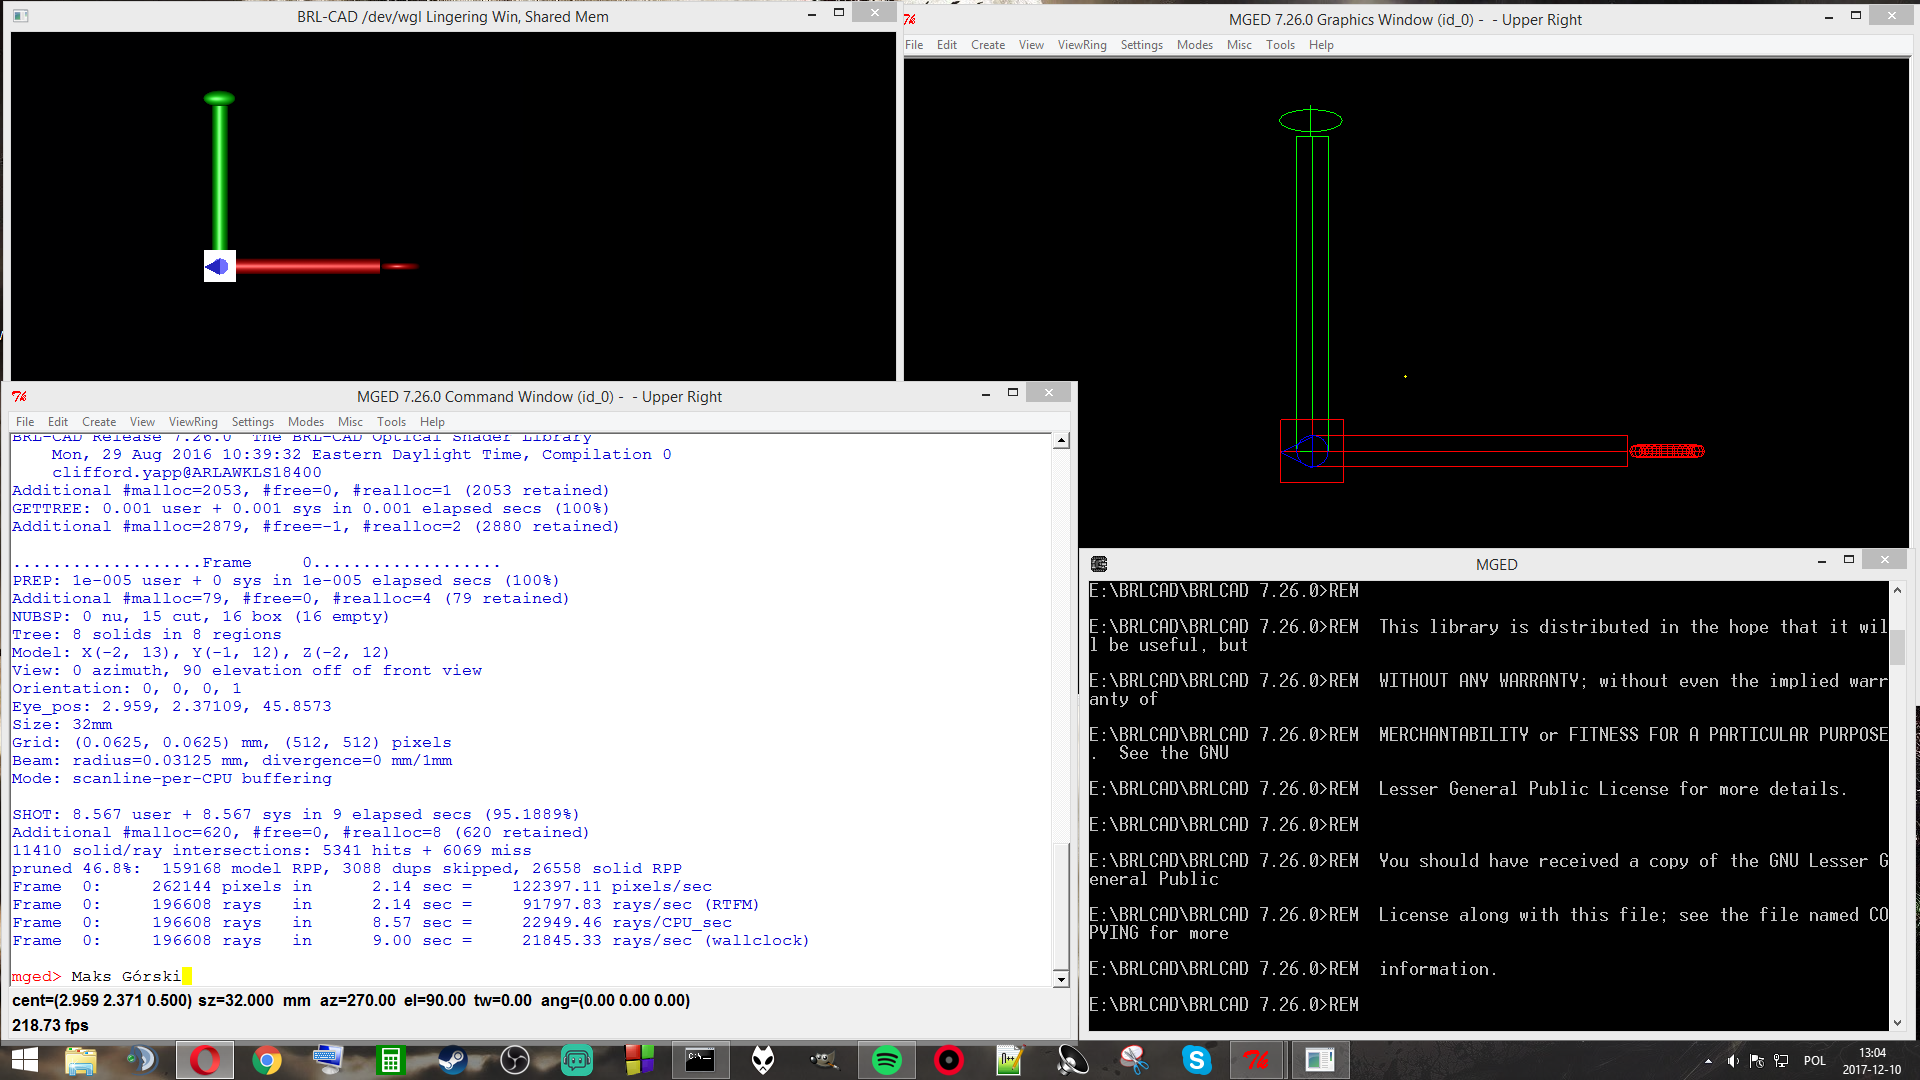This screenshot has height=1080, width=1920.
Task: Open OBS Studio from the taskbar
Action: (x=514, y=1060)
